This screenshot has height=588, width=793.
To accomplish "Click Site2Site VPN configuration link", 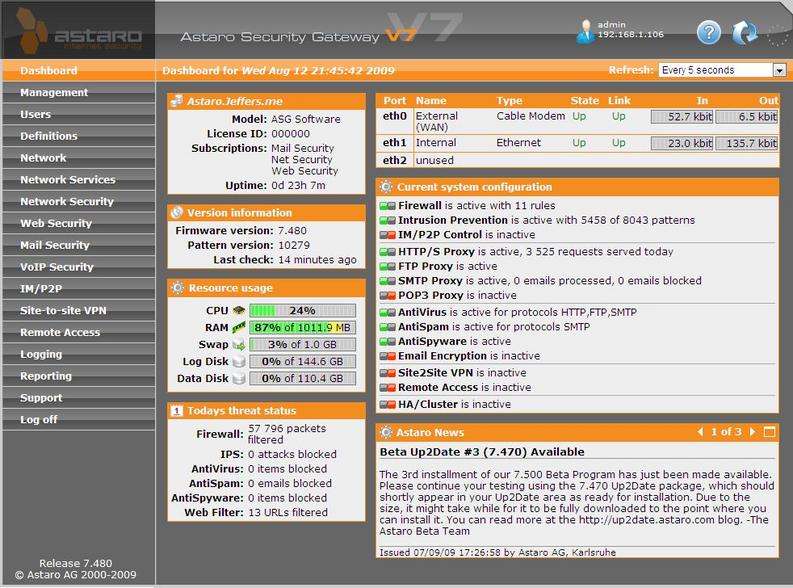I will [435, 373].
